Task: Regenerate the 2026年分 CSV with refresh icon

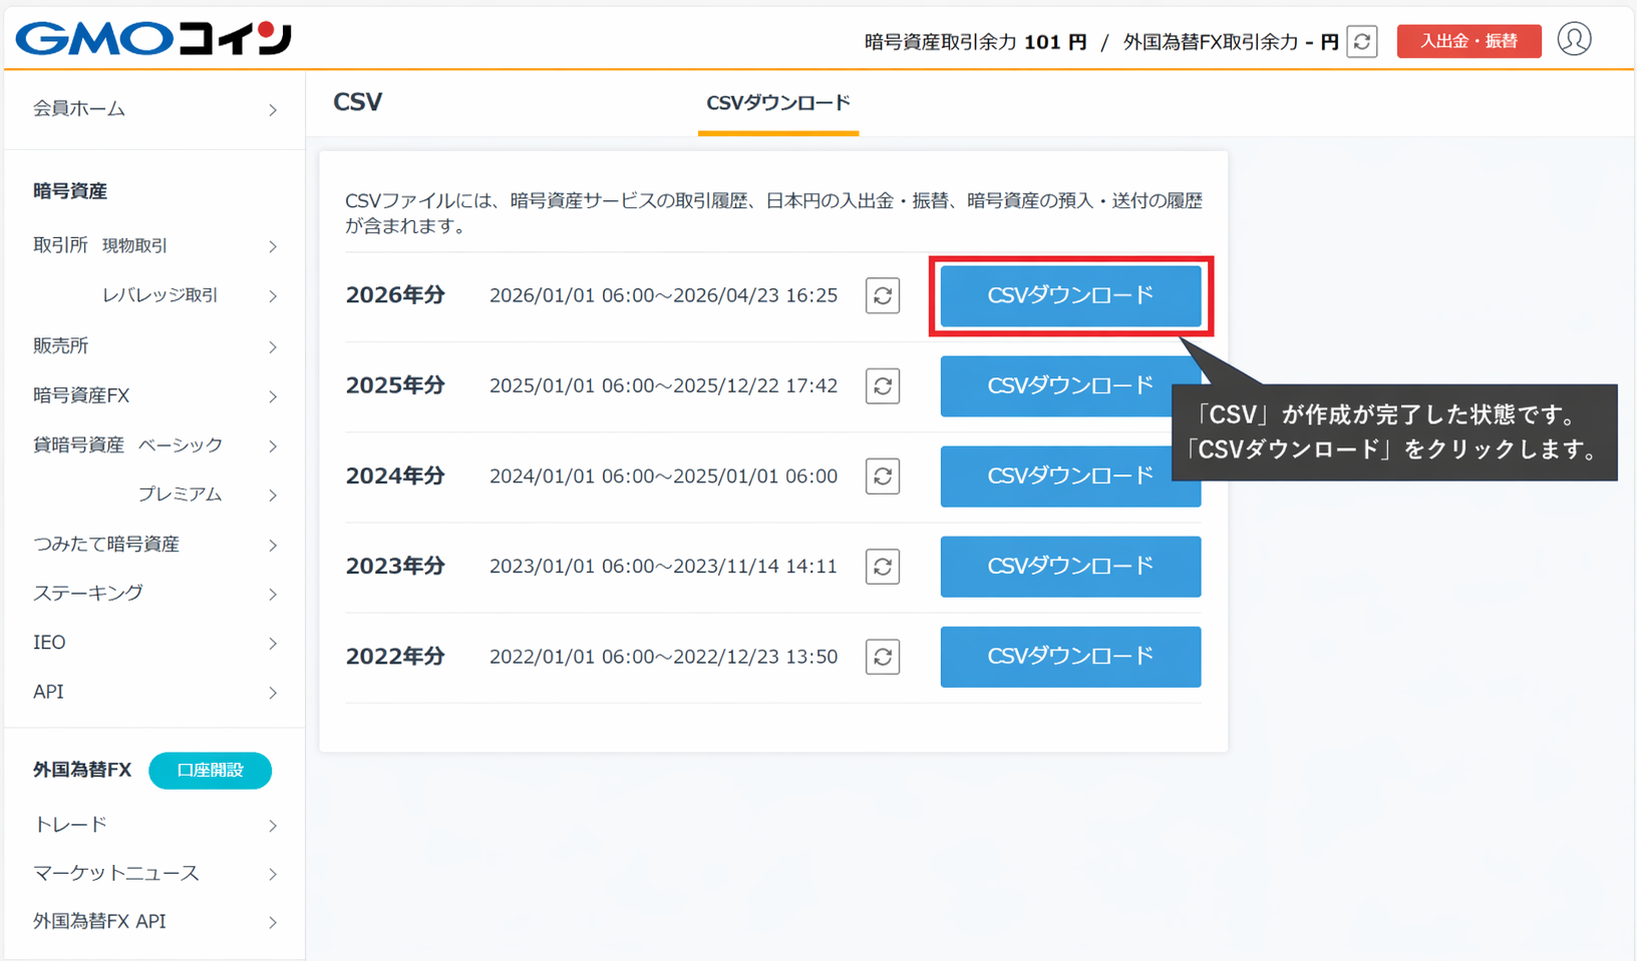Action: coord(882,296)
